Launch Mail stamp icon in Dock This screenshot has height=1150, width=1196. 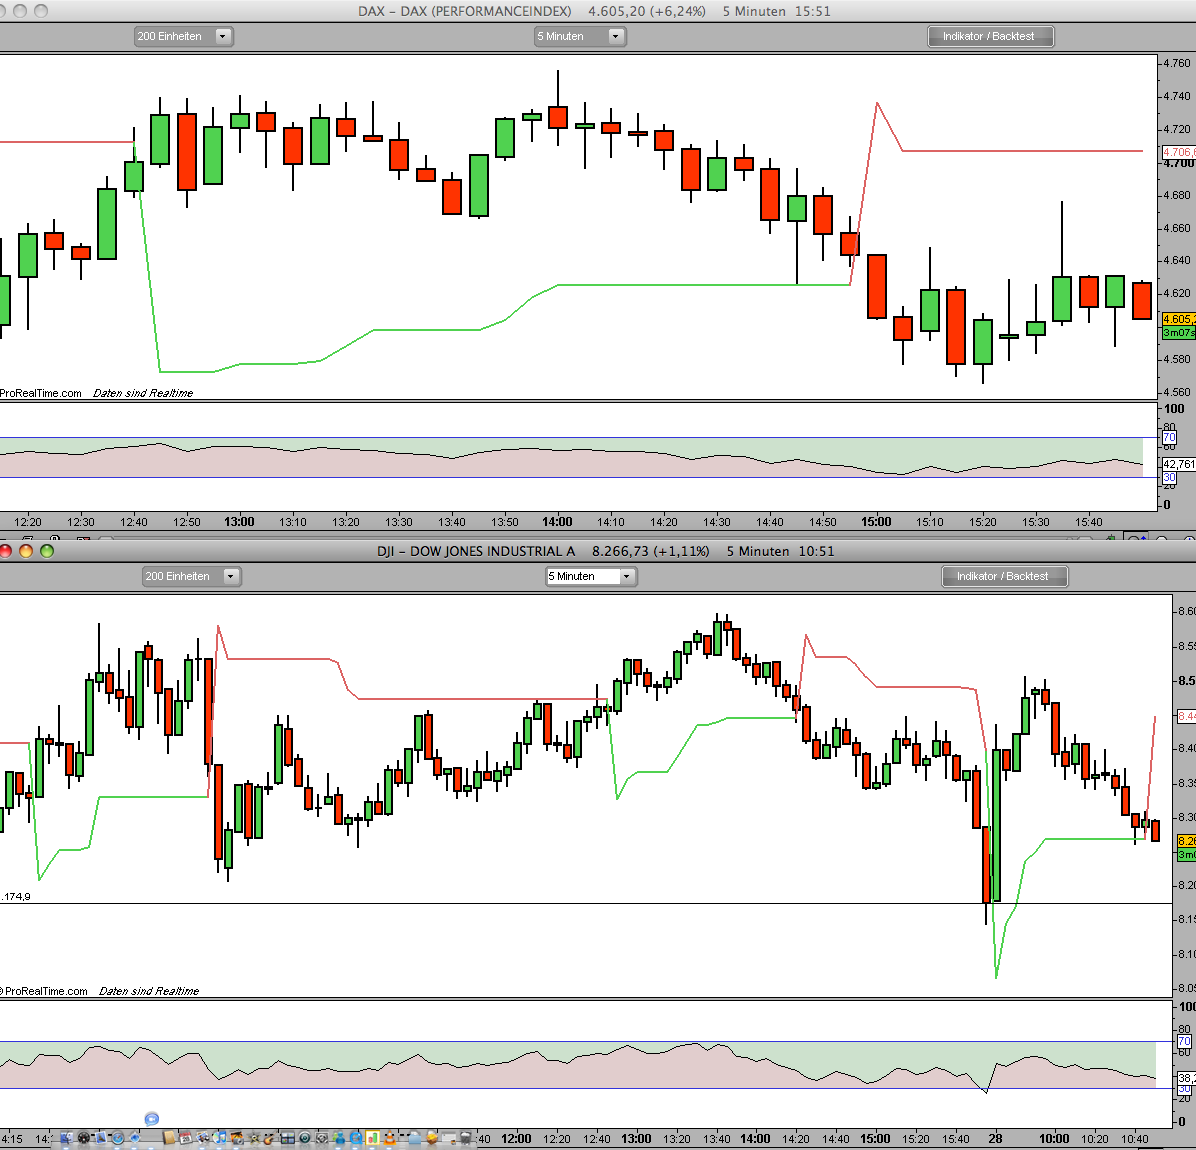click(x=101, y=1138)
